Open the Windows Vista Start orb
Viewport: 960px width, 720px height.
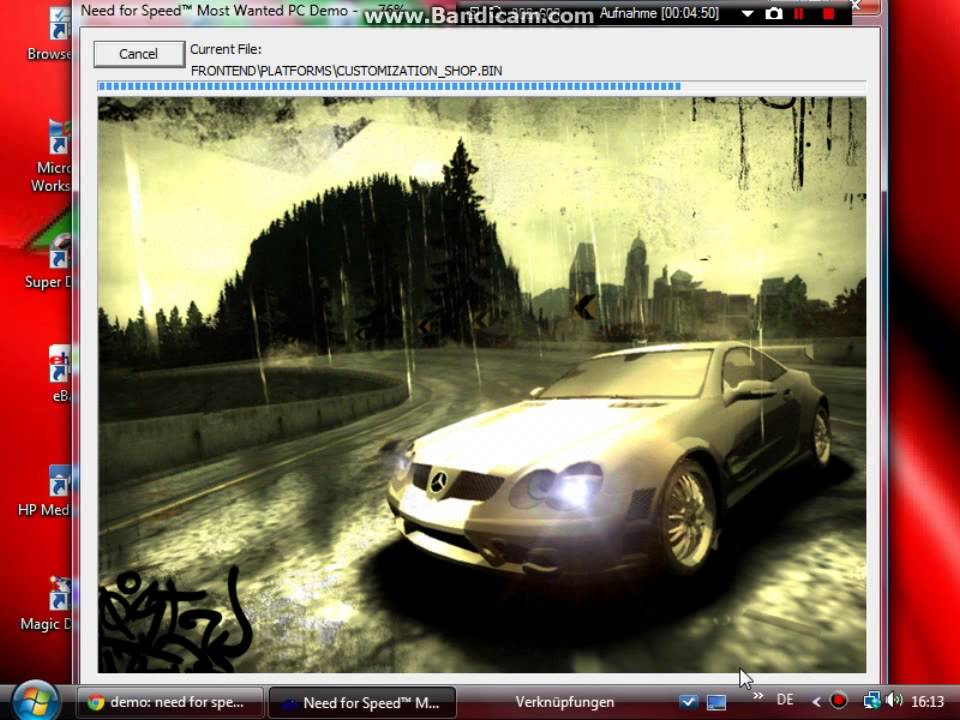(35, 701)
